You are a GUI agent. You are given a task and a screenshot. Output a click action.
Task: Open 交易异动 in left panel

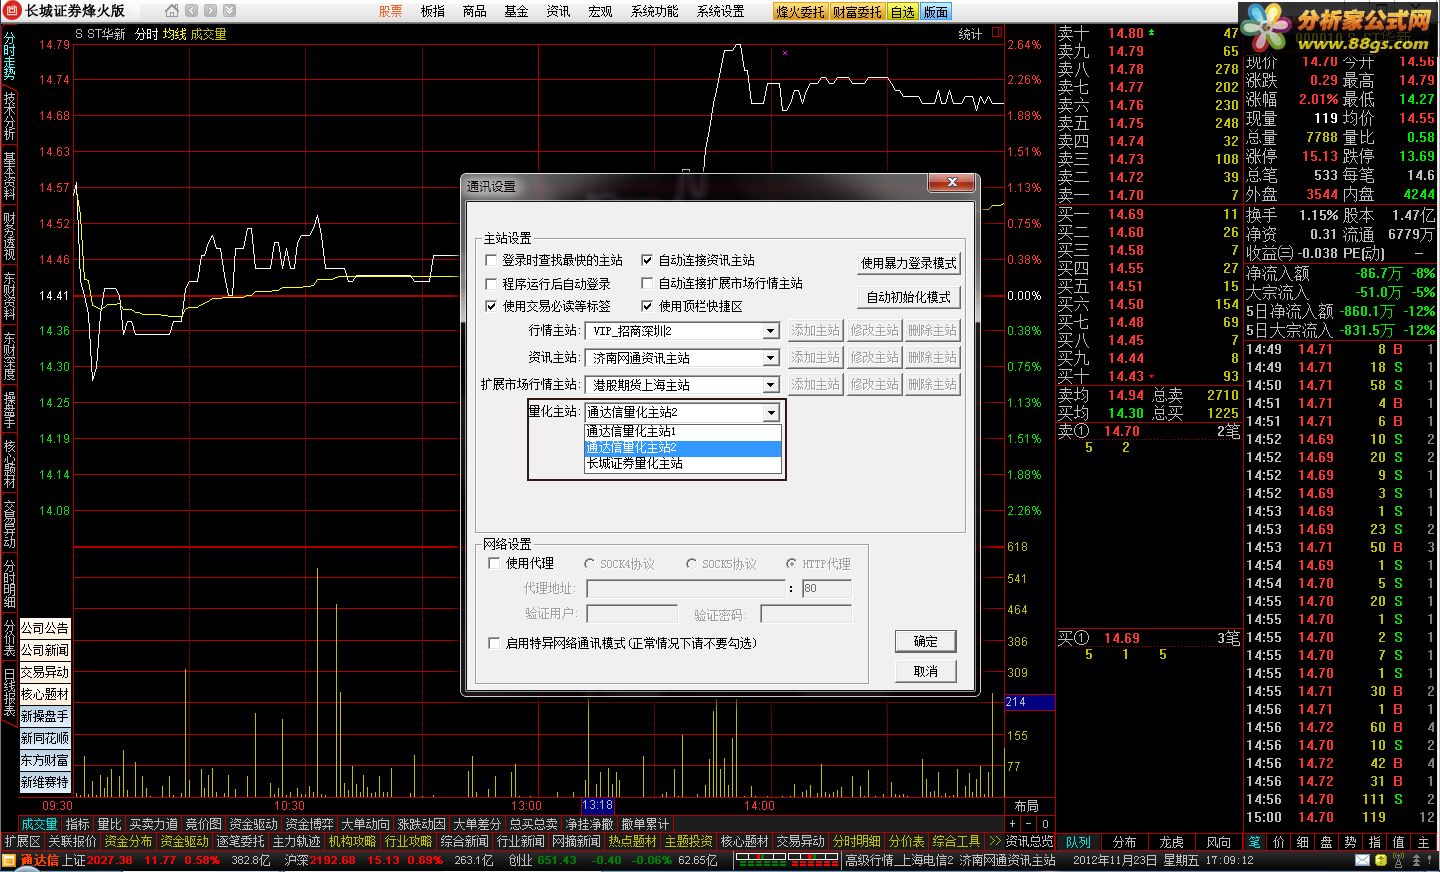45,672
